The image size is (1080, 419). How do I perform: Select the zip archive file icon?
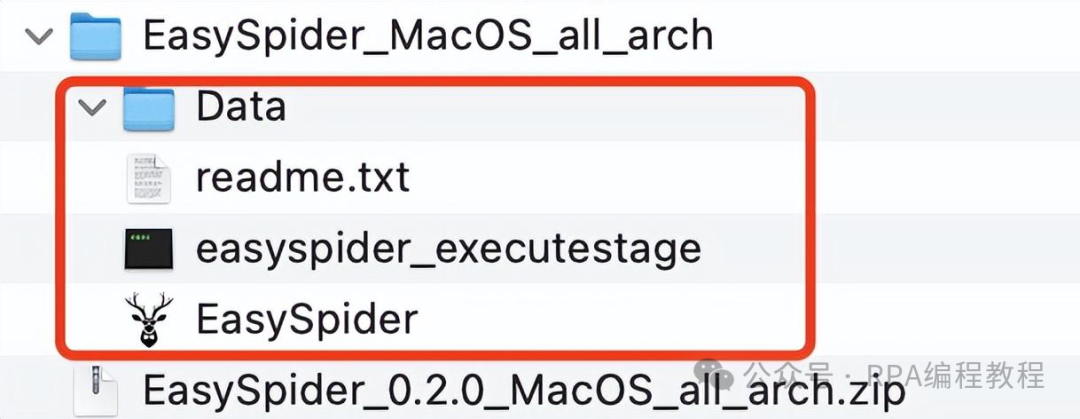pyautogui.click(x=96, y=391)
